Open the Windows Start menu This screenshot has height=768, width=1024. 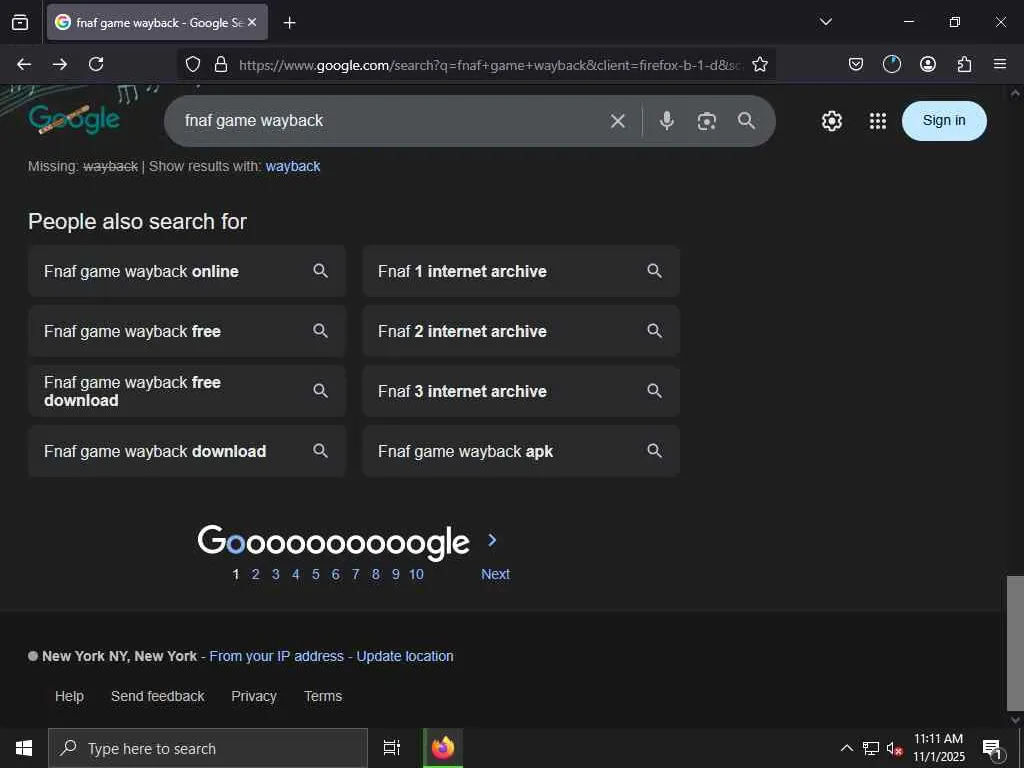point(24,748)
